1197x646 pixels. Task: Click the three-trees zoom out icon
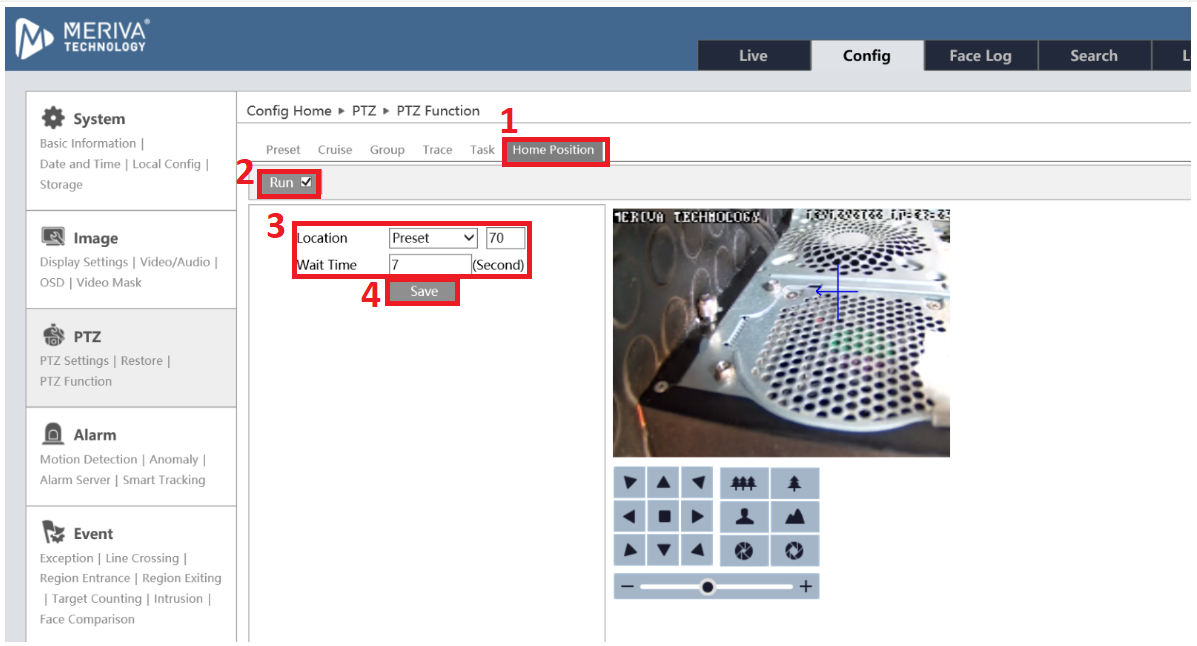[x=744, y=483]
